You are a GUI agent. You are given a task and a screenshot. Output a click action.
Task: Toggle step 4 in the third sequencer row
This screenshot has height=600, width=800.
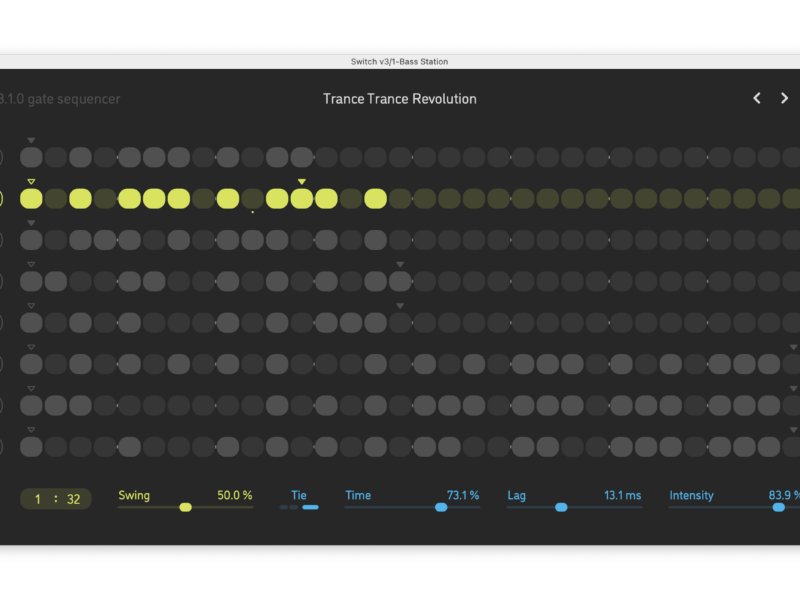105,240
